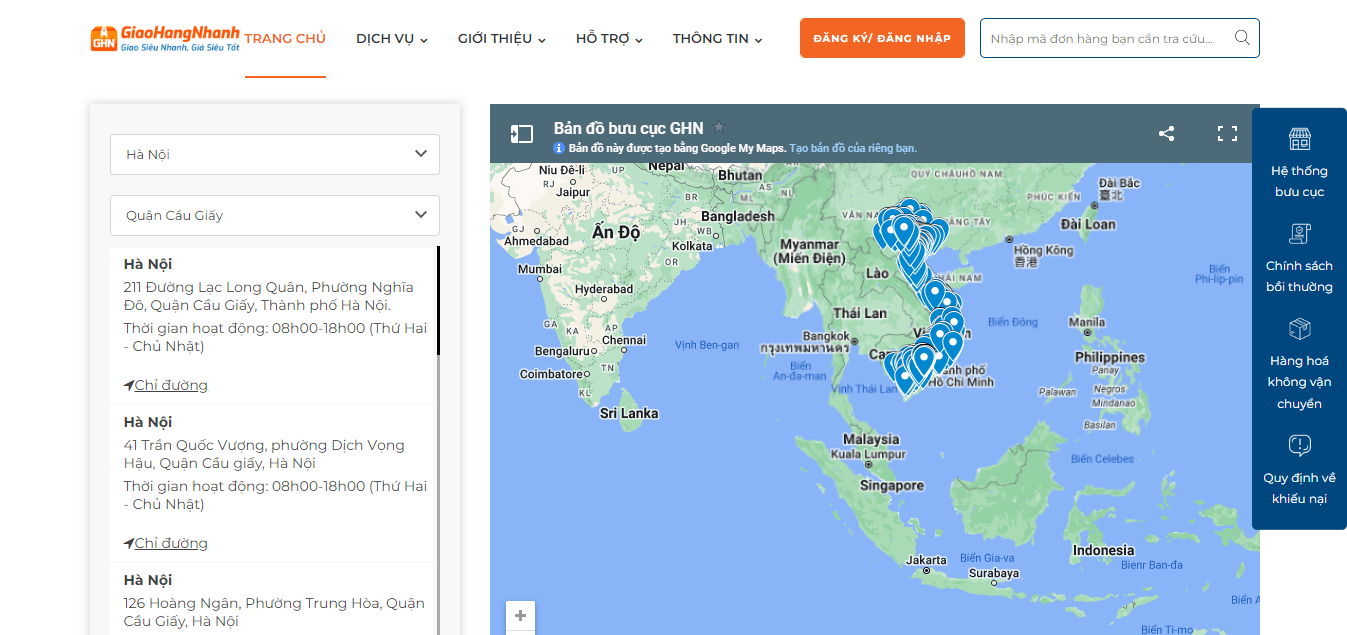
Task: Open Chính sách bồi thường icon
Action: coord(1299,234)
